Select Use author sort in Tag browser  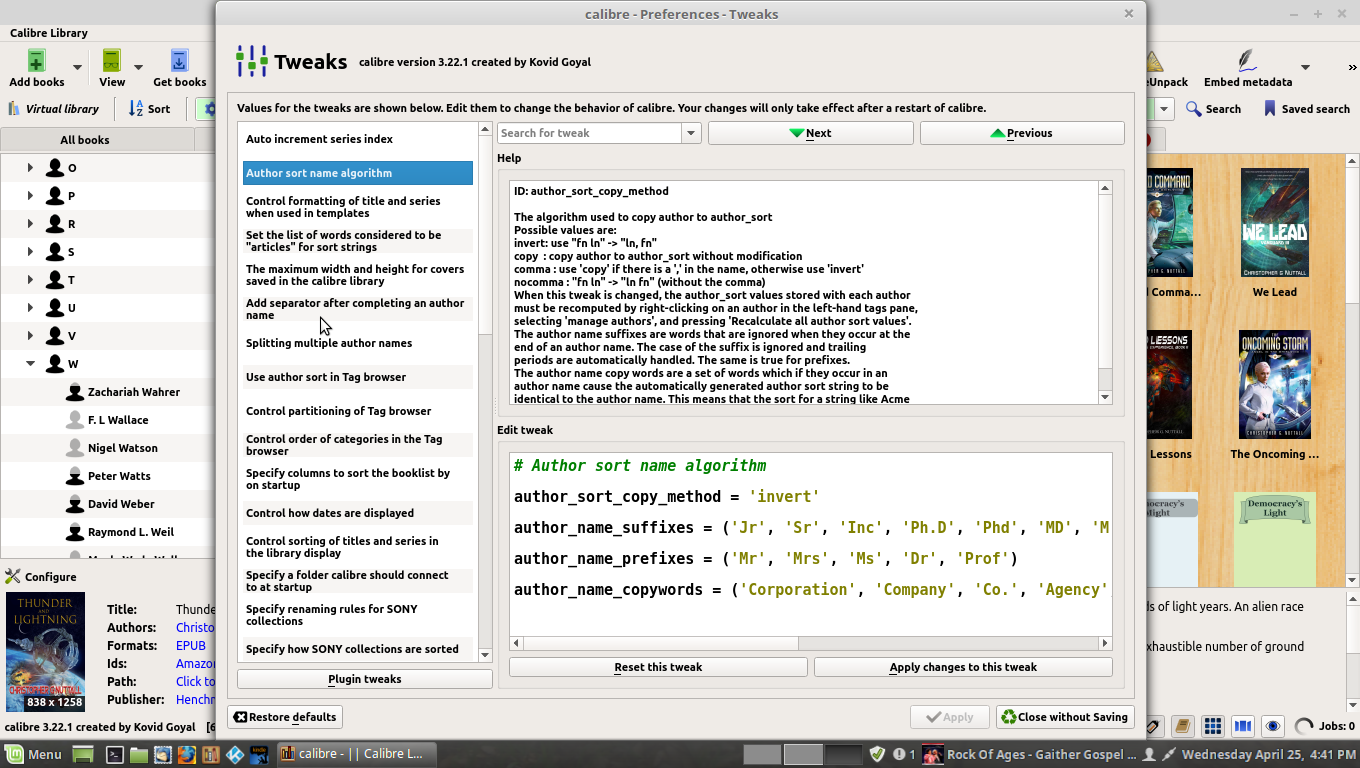[x=358, y=377]
